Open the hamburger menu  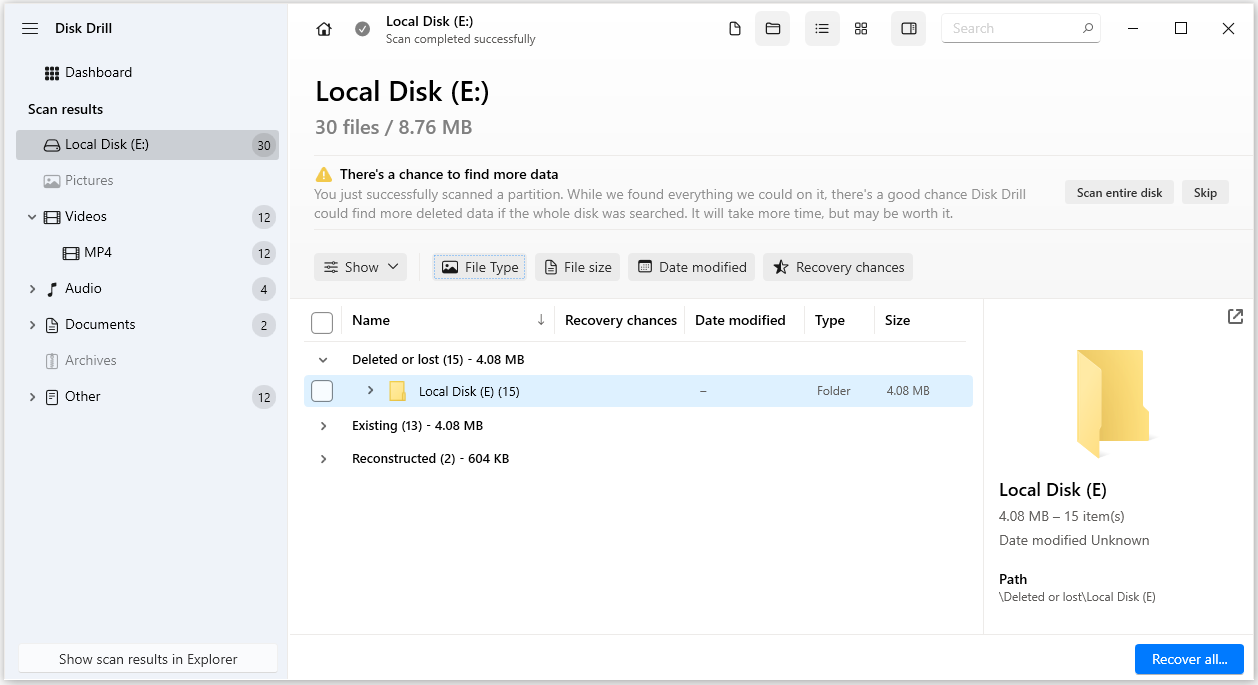tap(29, 28)
